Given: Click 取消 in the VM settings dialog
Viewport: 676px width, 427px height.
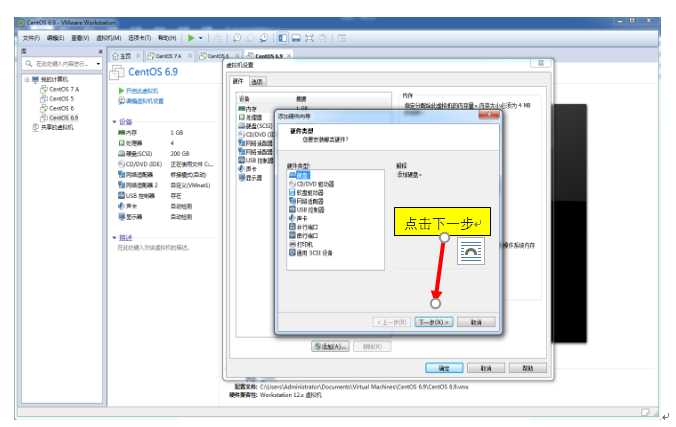Looking at the screenshot, I should pyautogui.click(x=486, y=368).
